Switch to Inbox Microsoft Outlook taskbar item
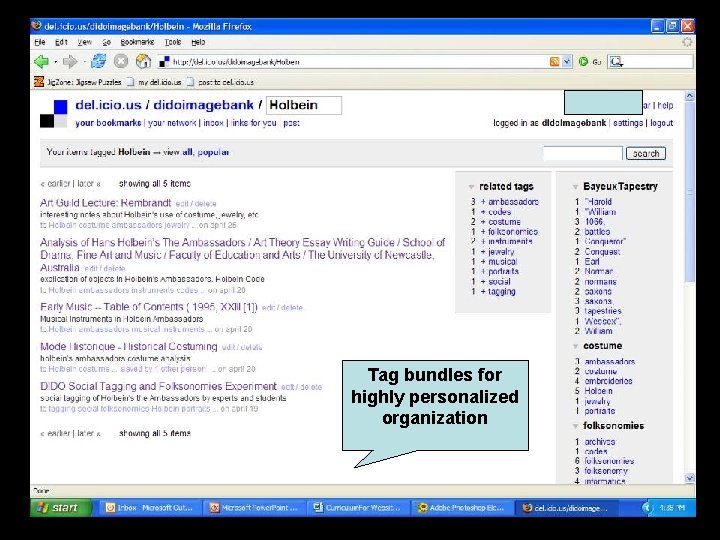Screen dimensions: 720x540 click(x=150, y=508)
